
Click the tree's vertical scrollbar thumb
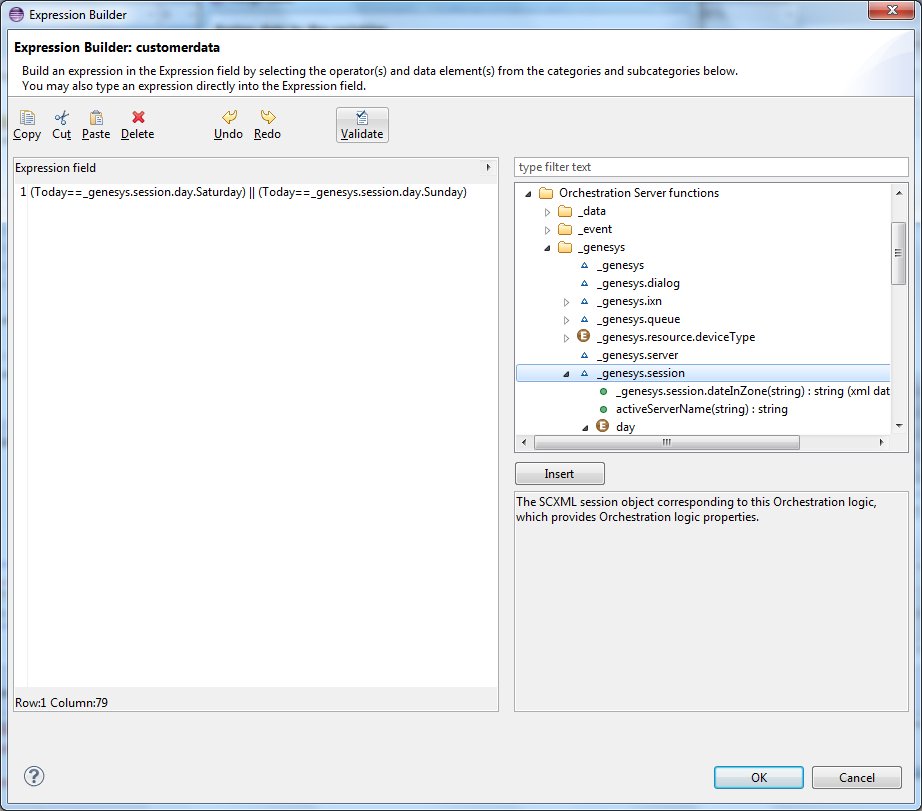tap(898, 253)
